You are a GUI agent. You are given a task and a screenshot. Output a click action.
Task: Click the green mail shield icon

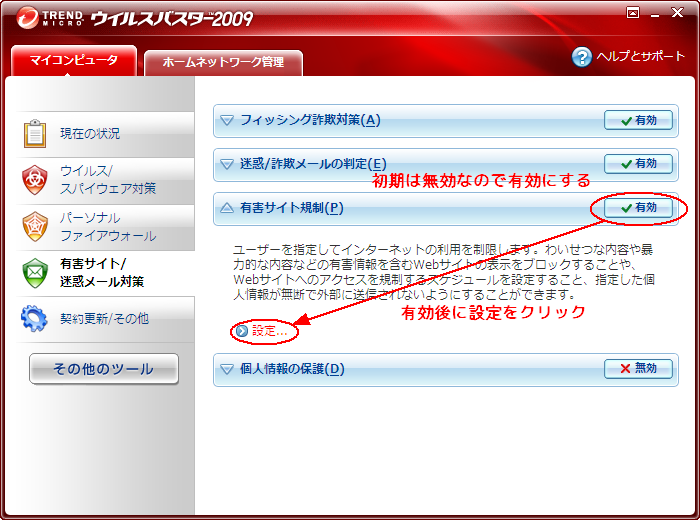tap(35, 273)
